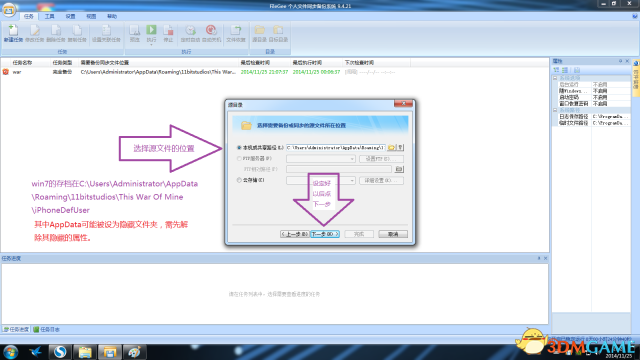Expand the dropdown arrow under 执行 button
This screenshot has width=640, height=360.
151,44
